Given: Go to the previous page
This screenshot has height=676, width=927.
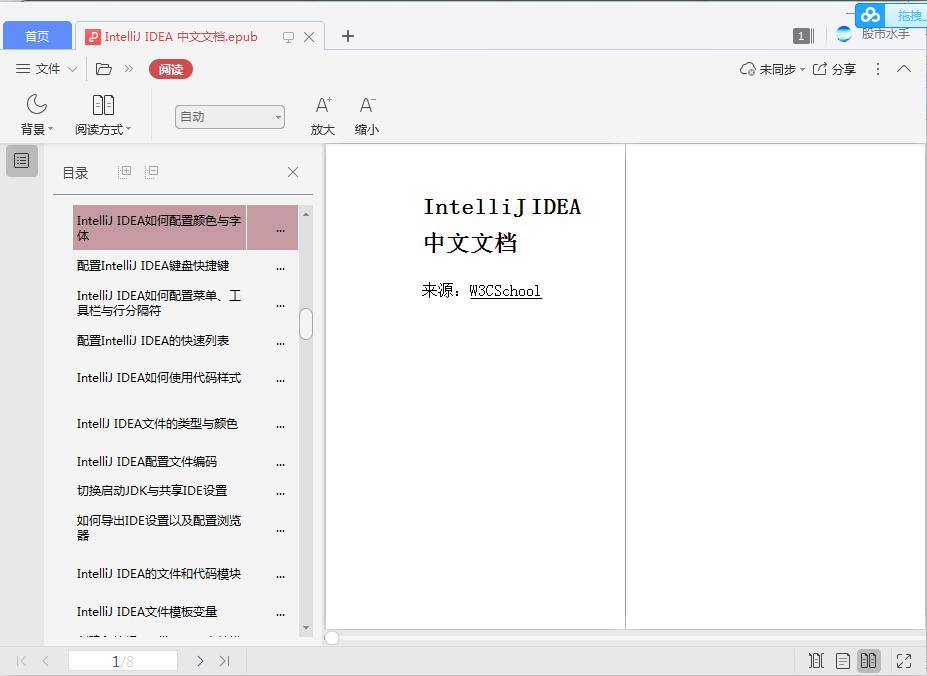Looking at the screenshot, I should point(46,661).
